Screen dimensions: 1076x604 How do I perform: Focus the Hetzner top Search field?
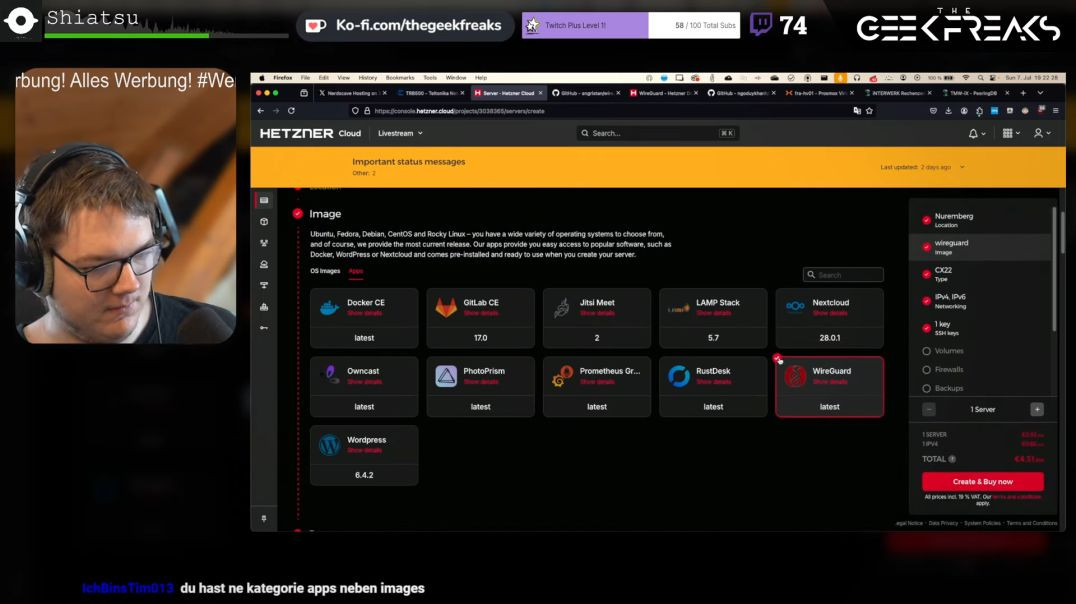[x=657, y=133]
